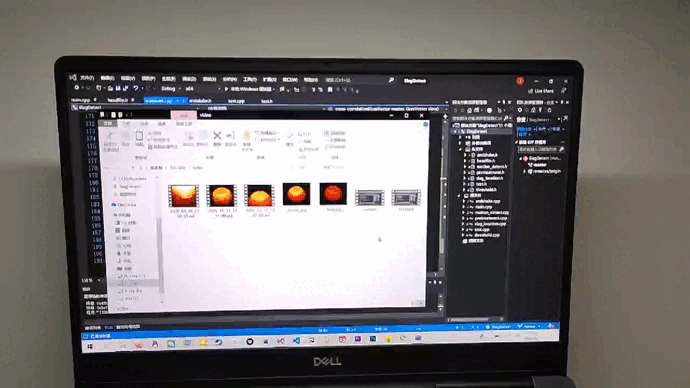The image size is (690, 388).
Task: Click the purple Visual Studio taskbar icon
Action: click(281, 340)
